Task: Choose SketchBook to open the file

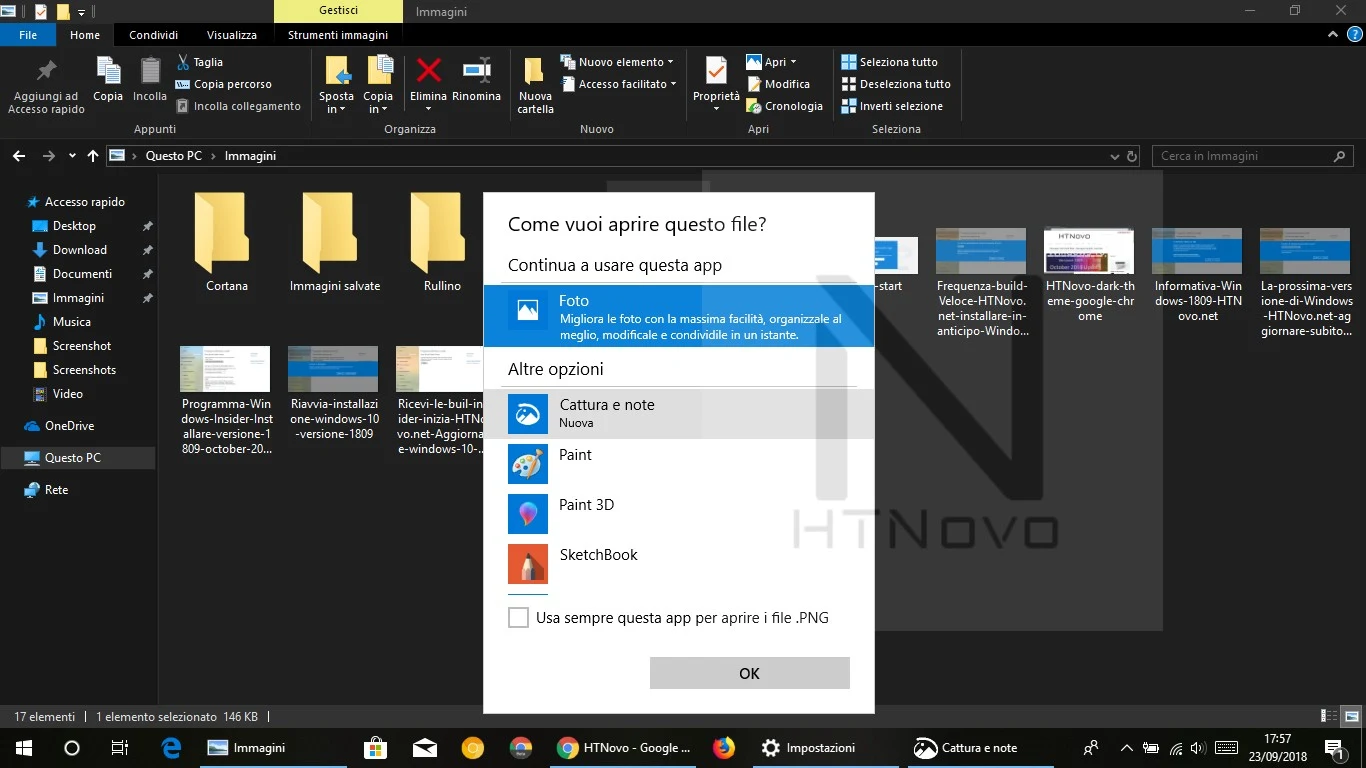Action: pyautogui.click(x=678, y=563)
